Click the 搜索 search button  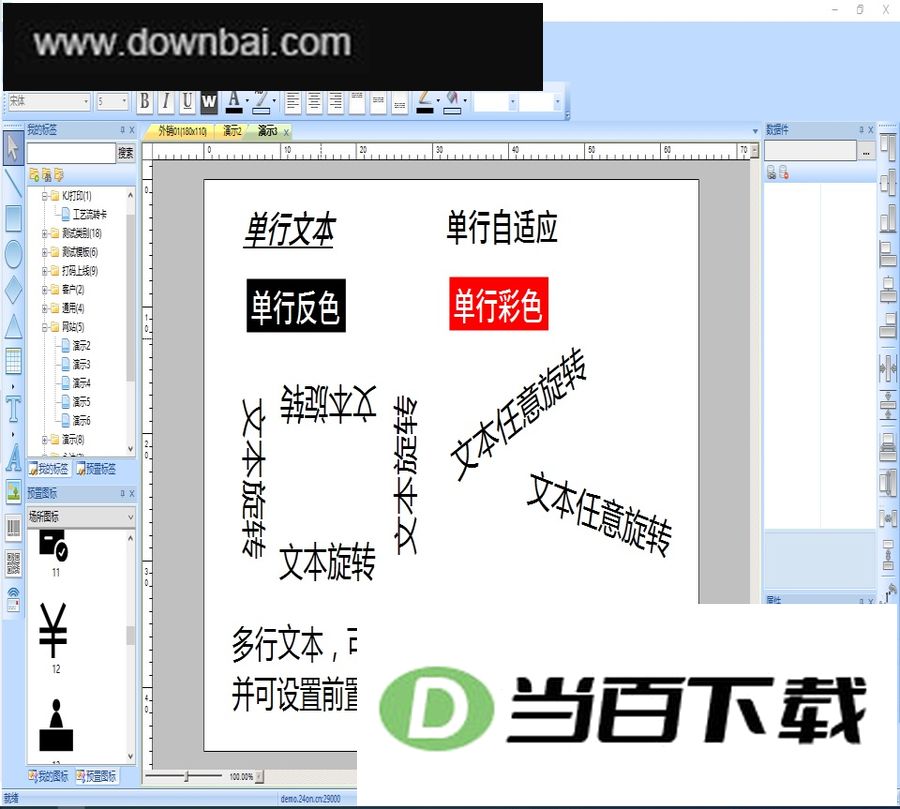126,153
